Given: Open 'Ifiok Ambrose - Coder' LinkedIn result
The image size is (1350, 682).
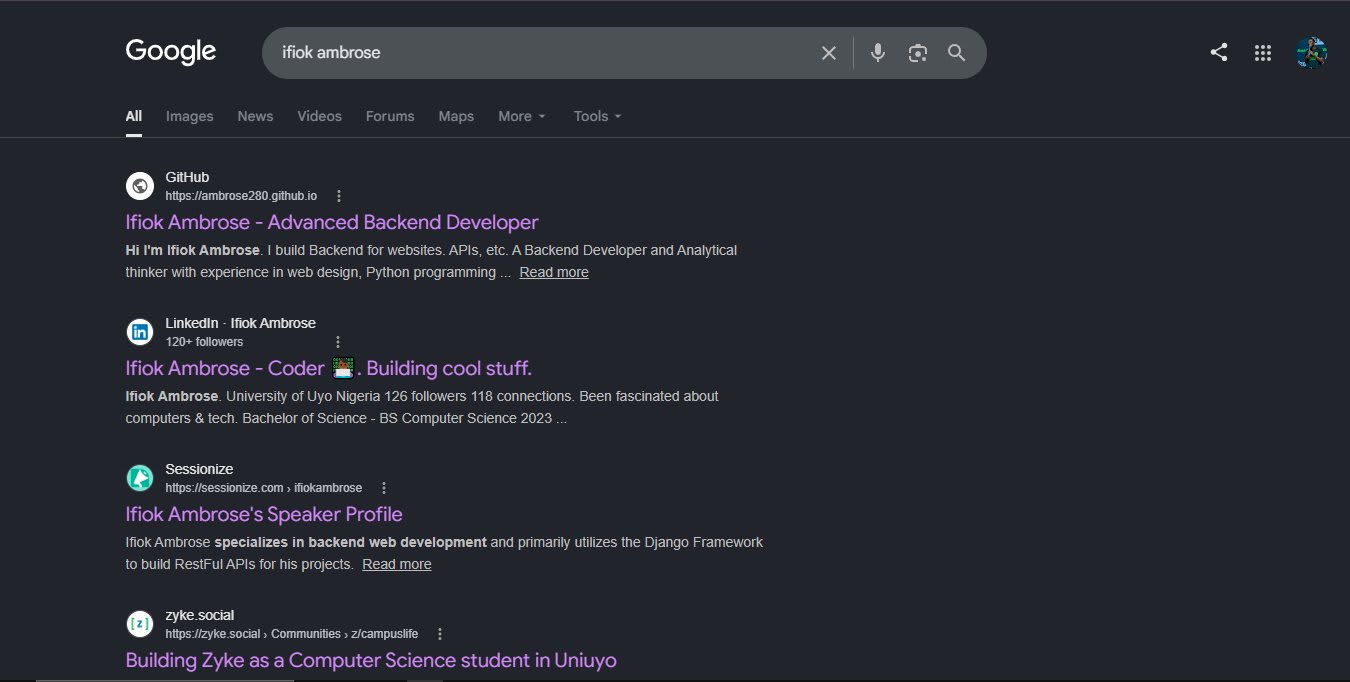Looking at the screenshot, I should tap(329, 368).
